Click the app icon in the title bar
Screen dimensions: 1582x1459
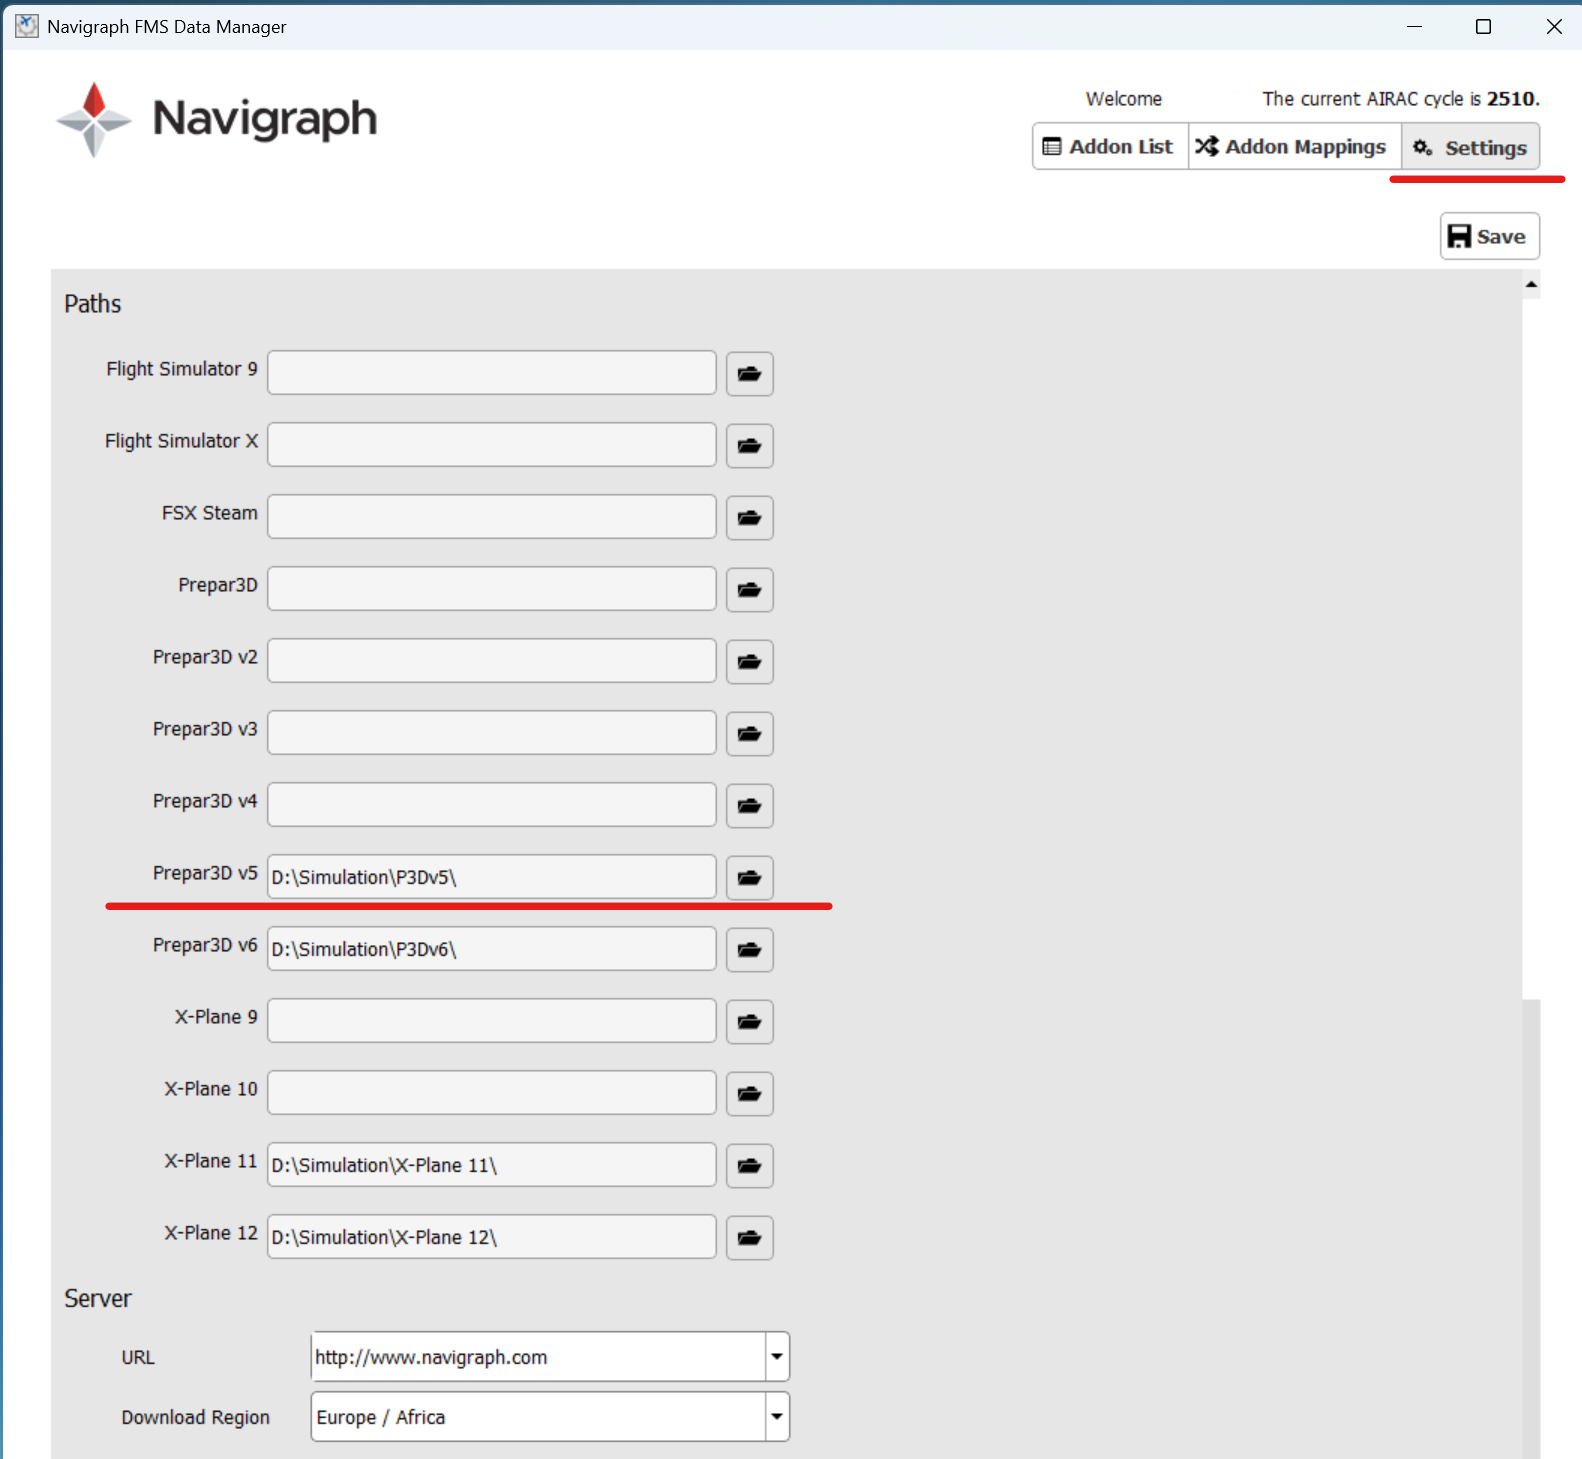tap(26, 26)
